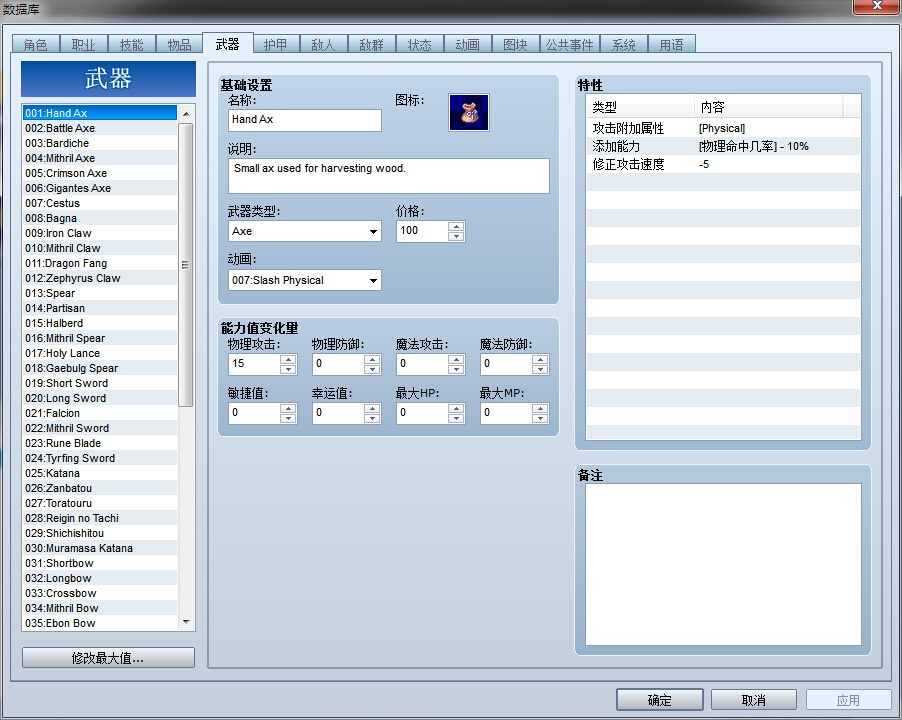Increase 敏捷值 value with up arrow
This screenshot has width=902, height=720.
[288, 408]
